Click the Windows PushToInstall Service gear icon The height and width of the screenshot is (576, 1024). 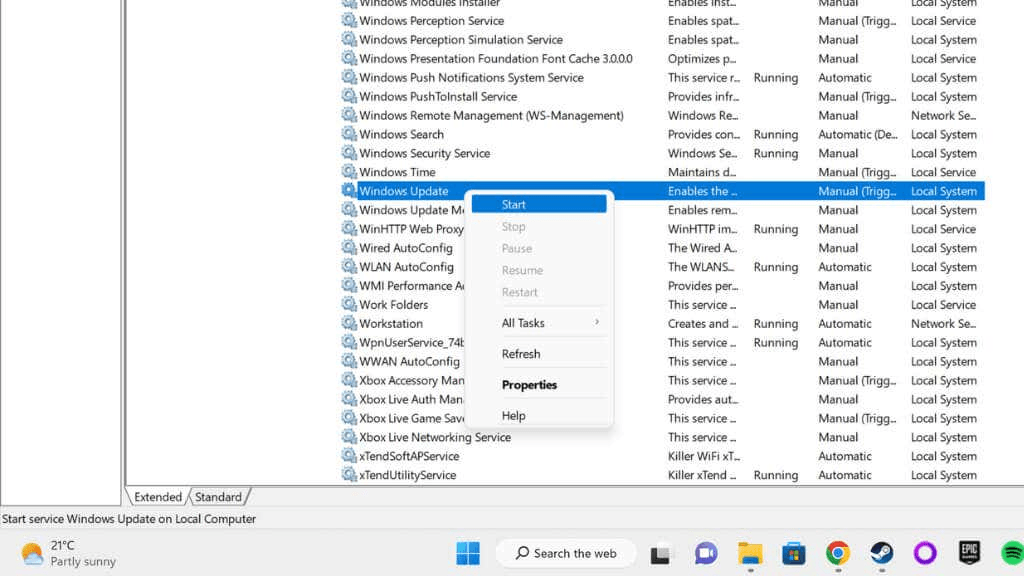pos(349,95)
